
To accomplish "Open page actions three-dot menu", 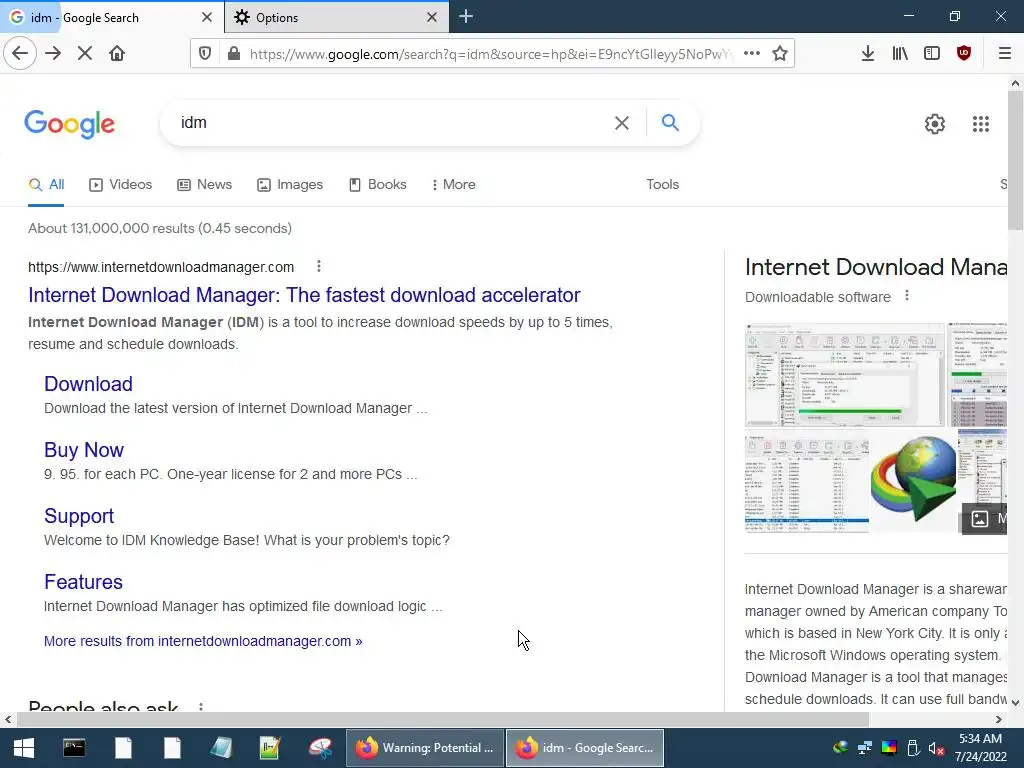I will click(x=752, y=54).
